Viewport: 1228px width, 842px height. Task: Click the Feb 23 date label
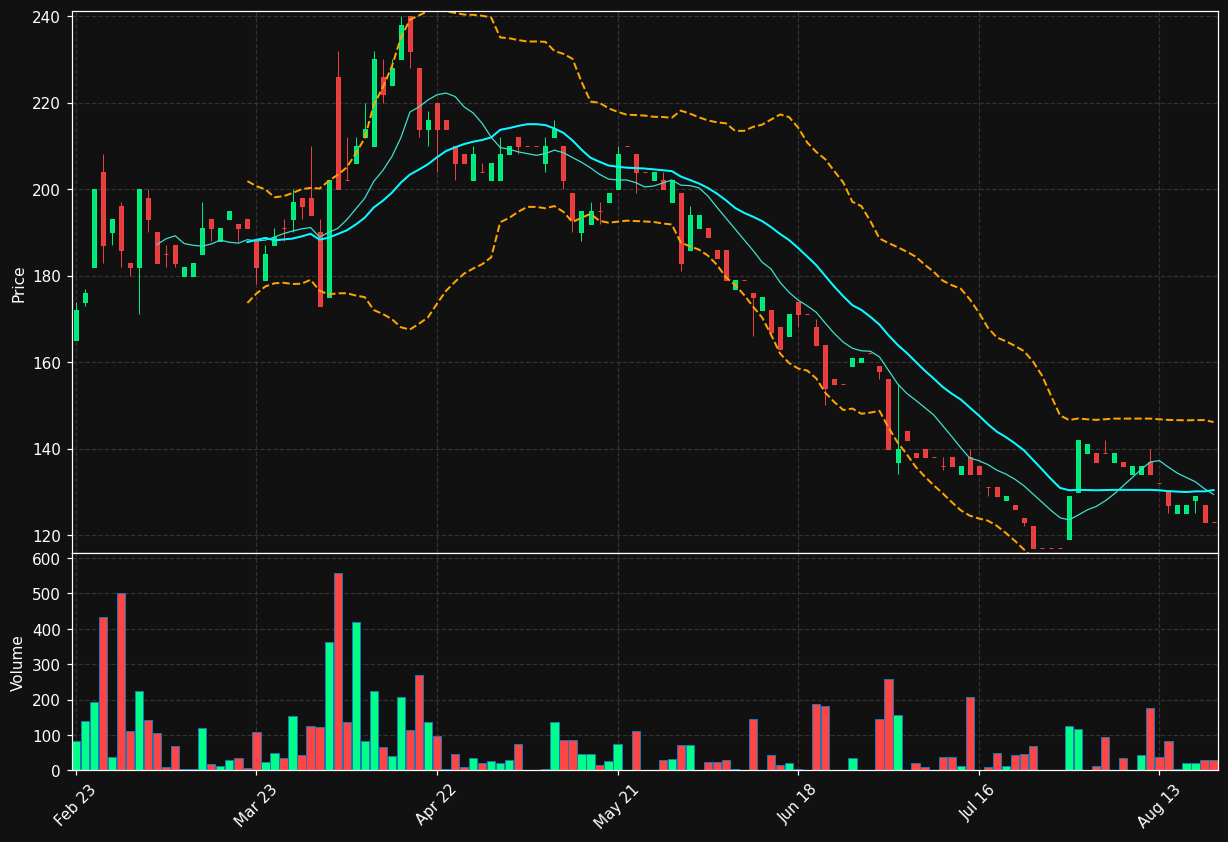pos(76,806)
